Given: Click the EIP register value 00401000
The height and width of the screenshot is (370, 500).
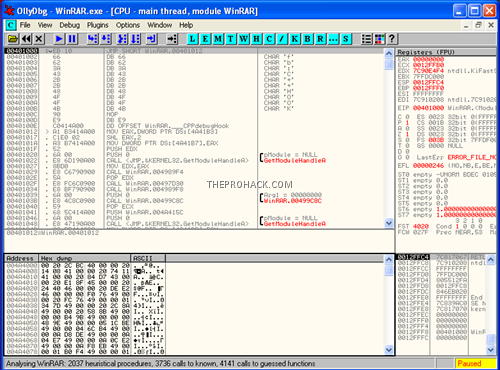Looking at the screenshot, I should [428, 108].
